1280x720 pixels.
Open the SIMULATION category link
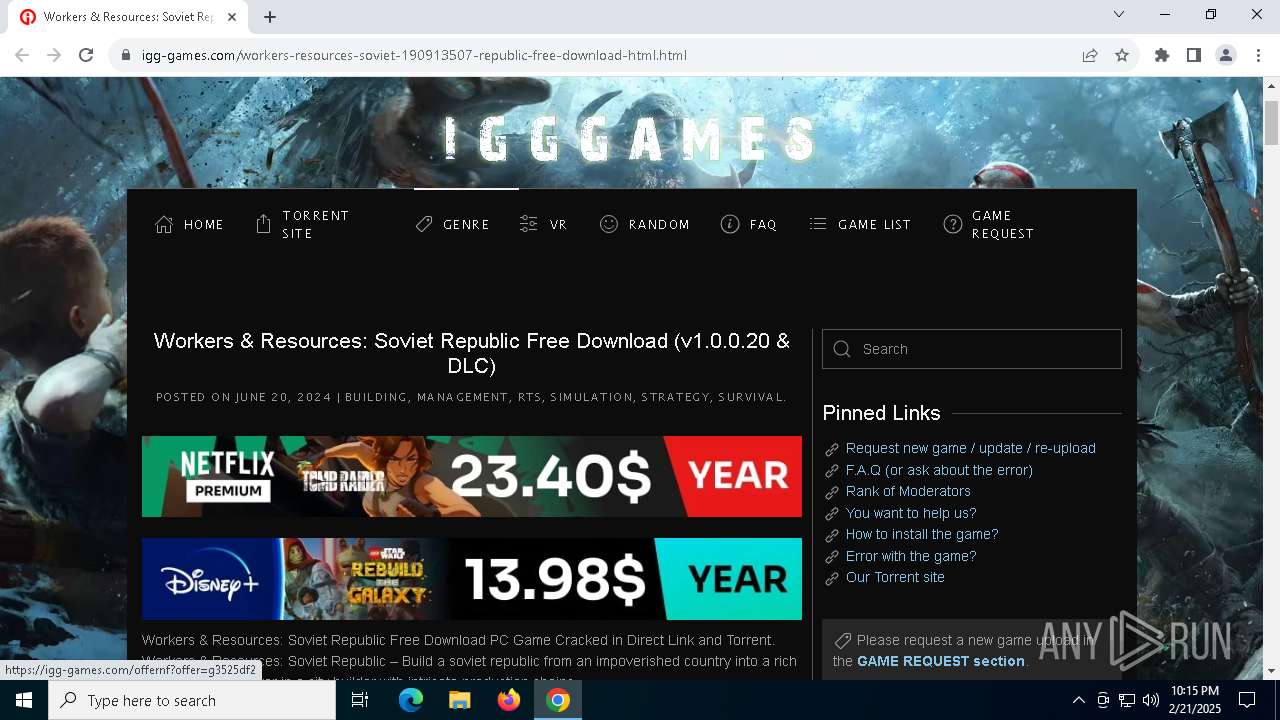tap(591, 397)
